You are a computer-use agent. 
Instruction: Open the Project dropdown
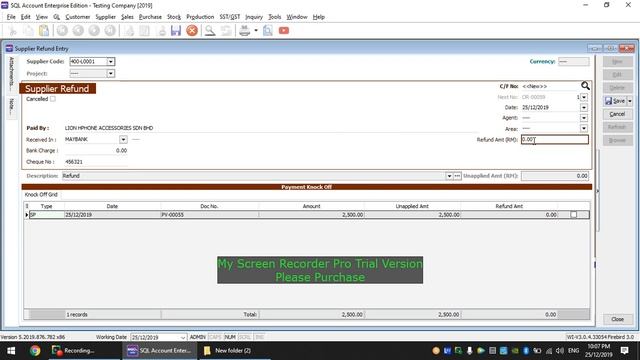click(111, 73)
